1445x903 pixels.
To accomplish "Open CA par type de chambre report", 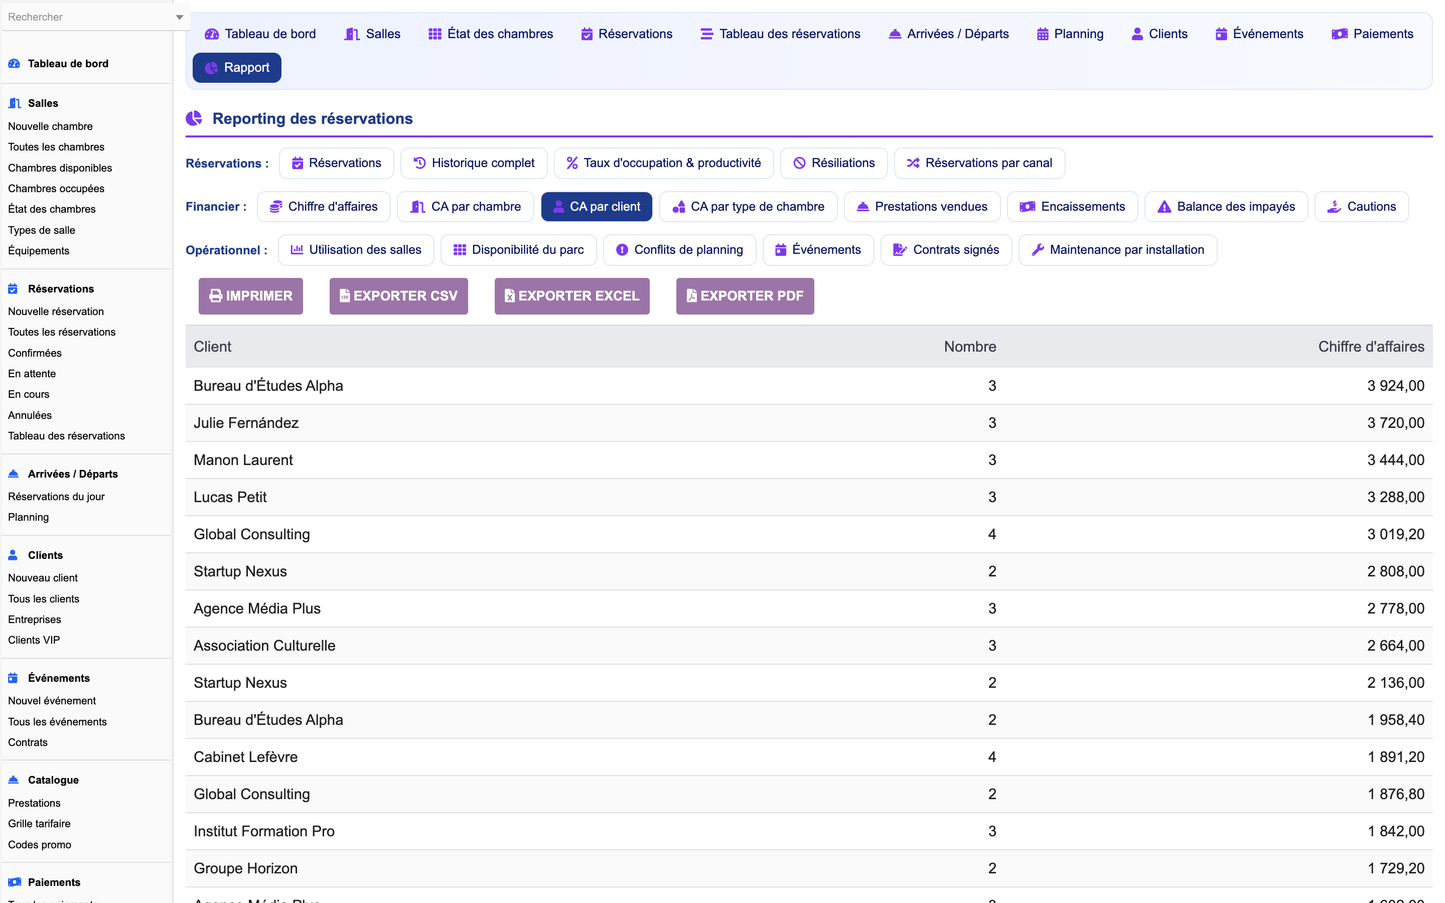I will 749,207.
